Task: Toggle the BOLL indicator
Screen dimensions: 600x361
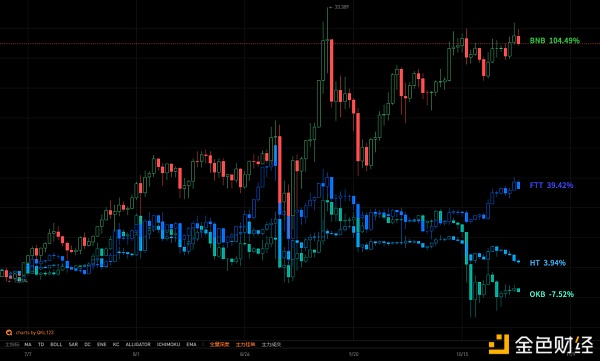Action: pyautogui.click(x=56, y=345)
